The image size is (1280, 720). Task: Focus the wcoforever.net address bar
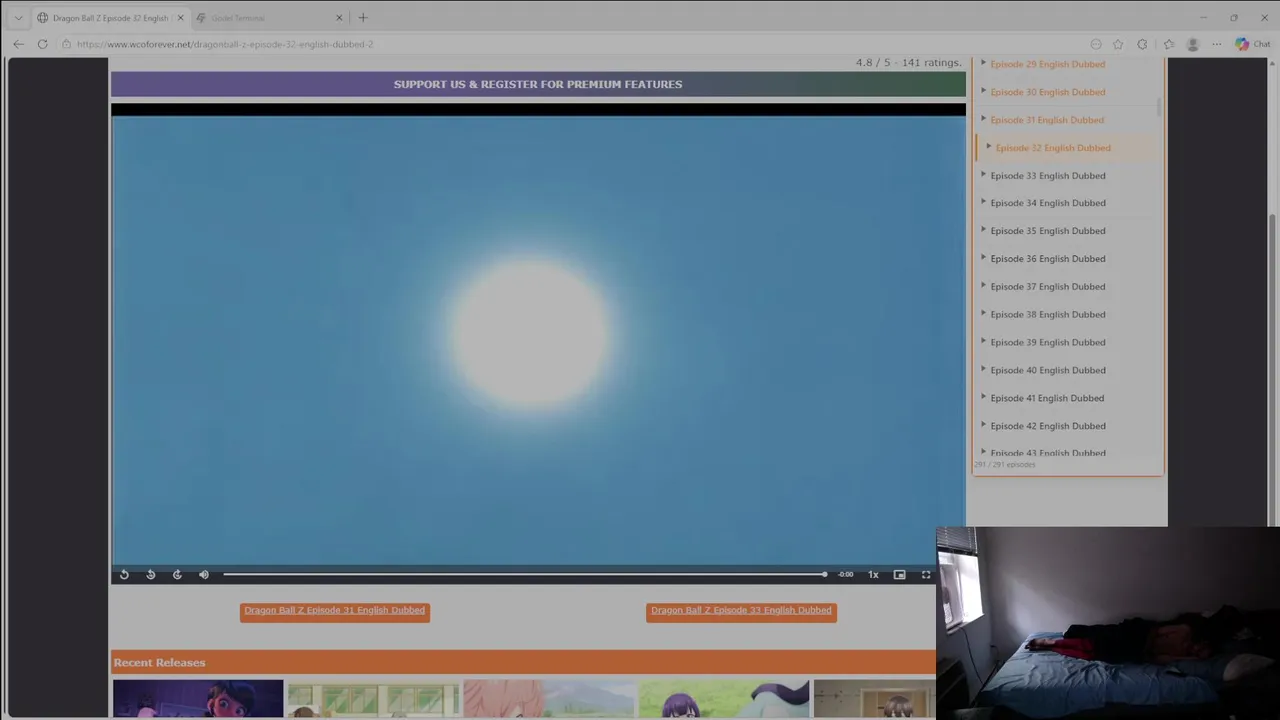point(225,44)
